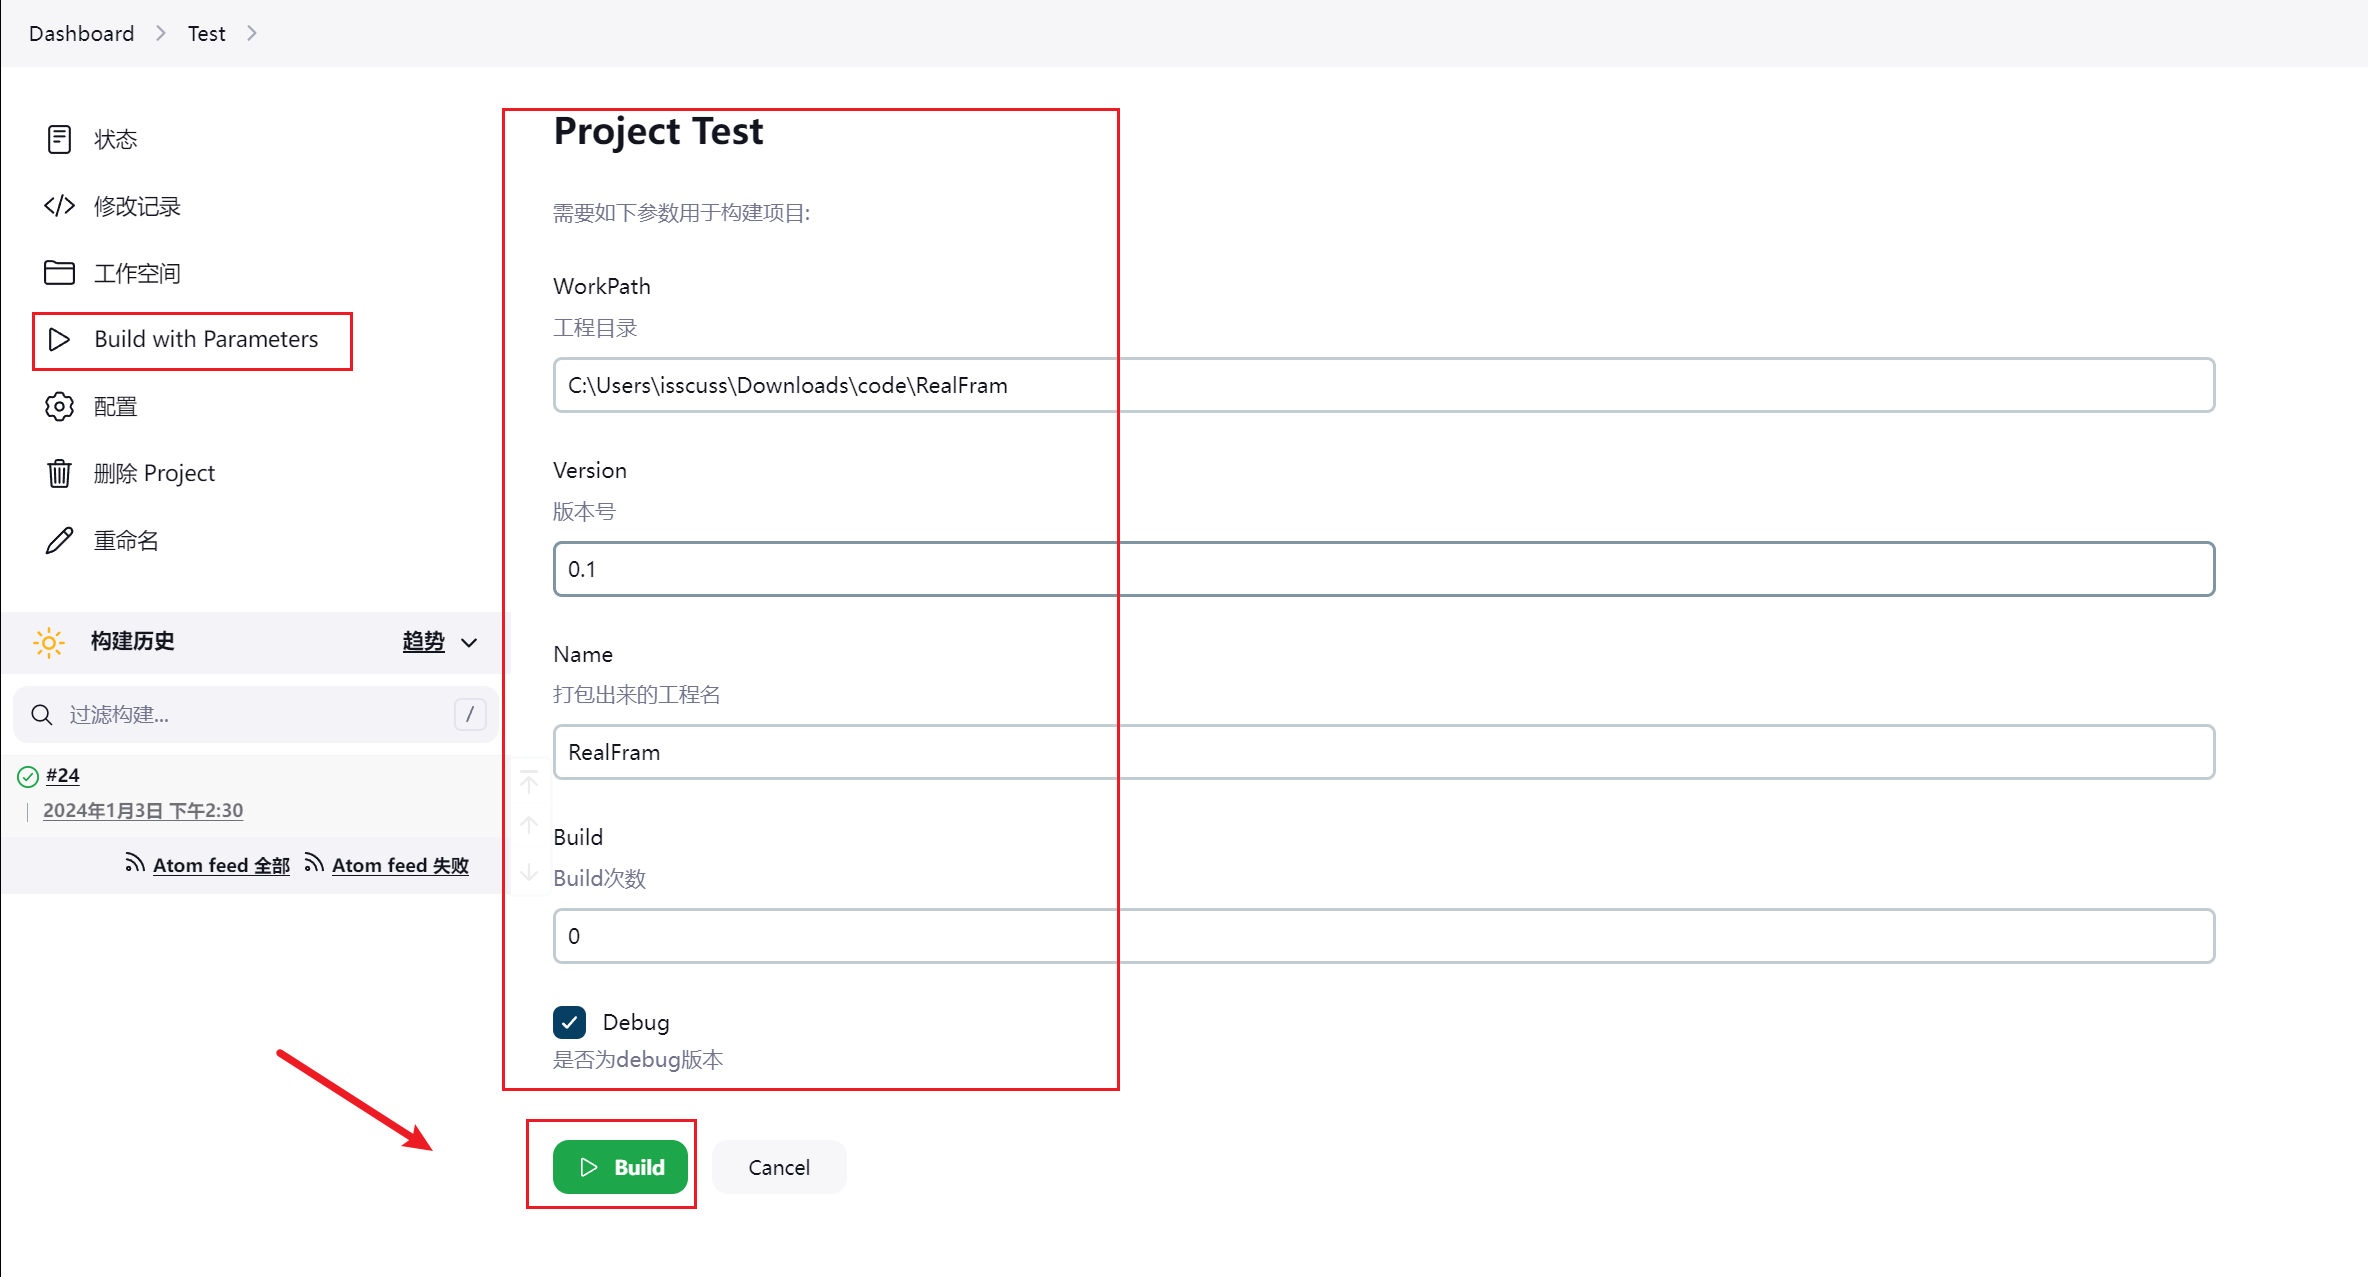Open the Build with Parameters menu item

pos(205,340)
